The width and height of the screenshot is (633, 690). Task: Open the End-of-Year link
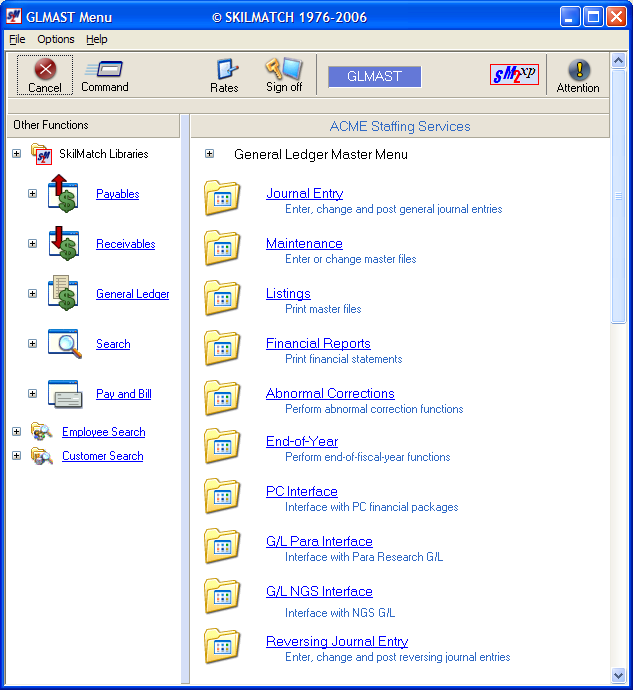[x=302, y=441]
